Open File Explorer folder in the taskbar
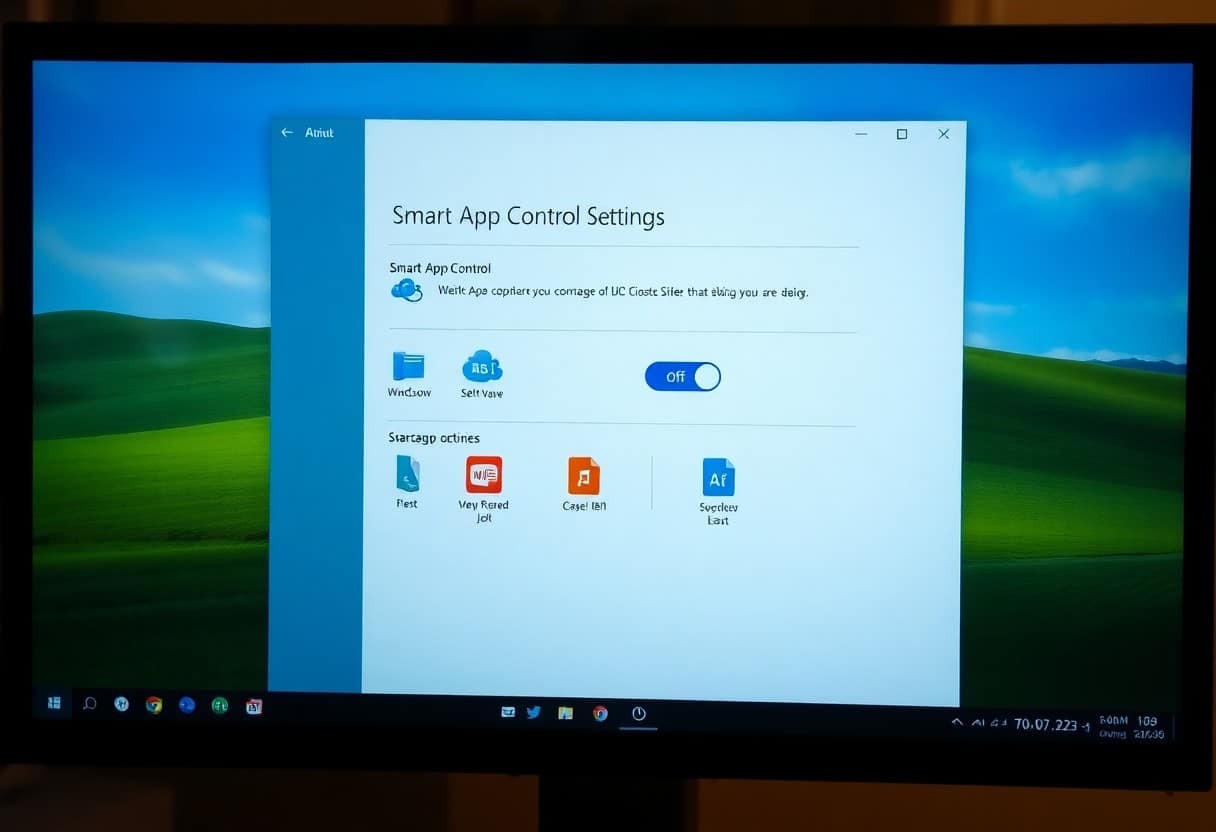1216x832 pixels. 566,713
